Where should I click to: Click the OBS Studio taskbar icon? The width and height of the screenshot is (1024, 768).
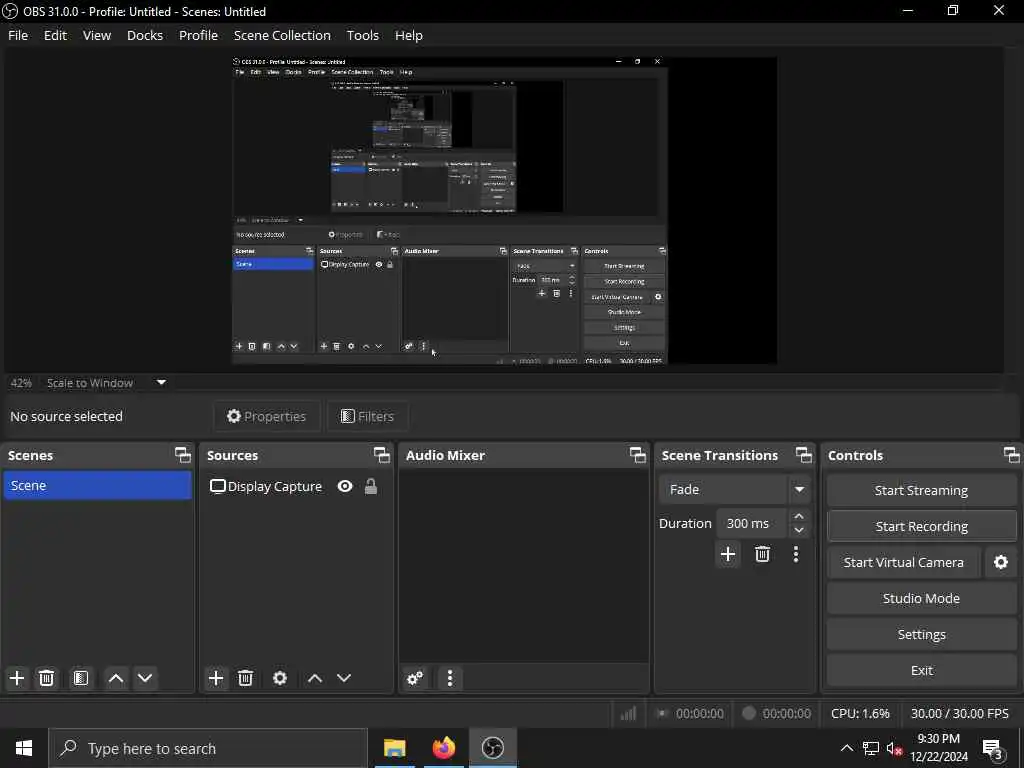[x=493, y=748]
